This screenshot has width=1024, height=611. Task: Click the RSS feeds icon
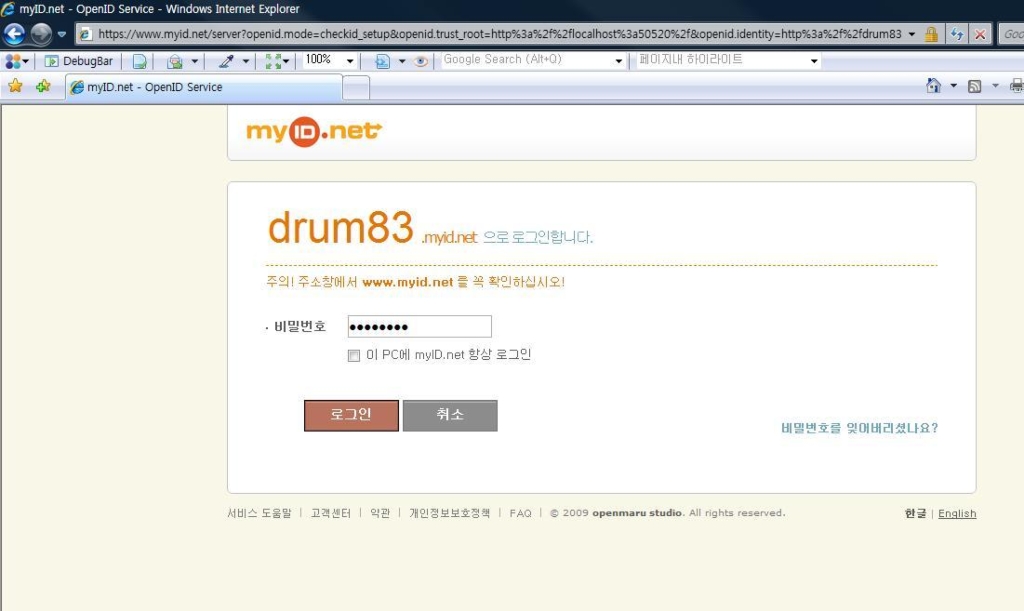point(974,86)
